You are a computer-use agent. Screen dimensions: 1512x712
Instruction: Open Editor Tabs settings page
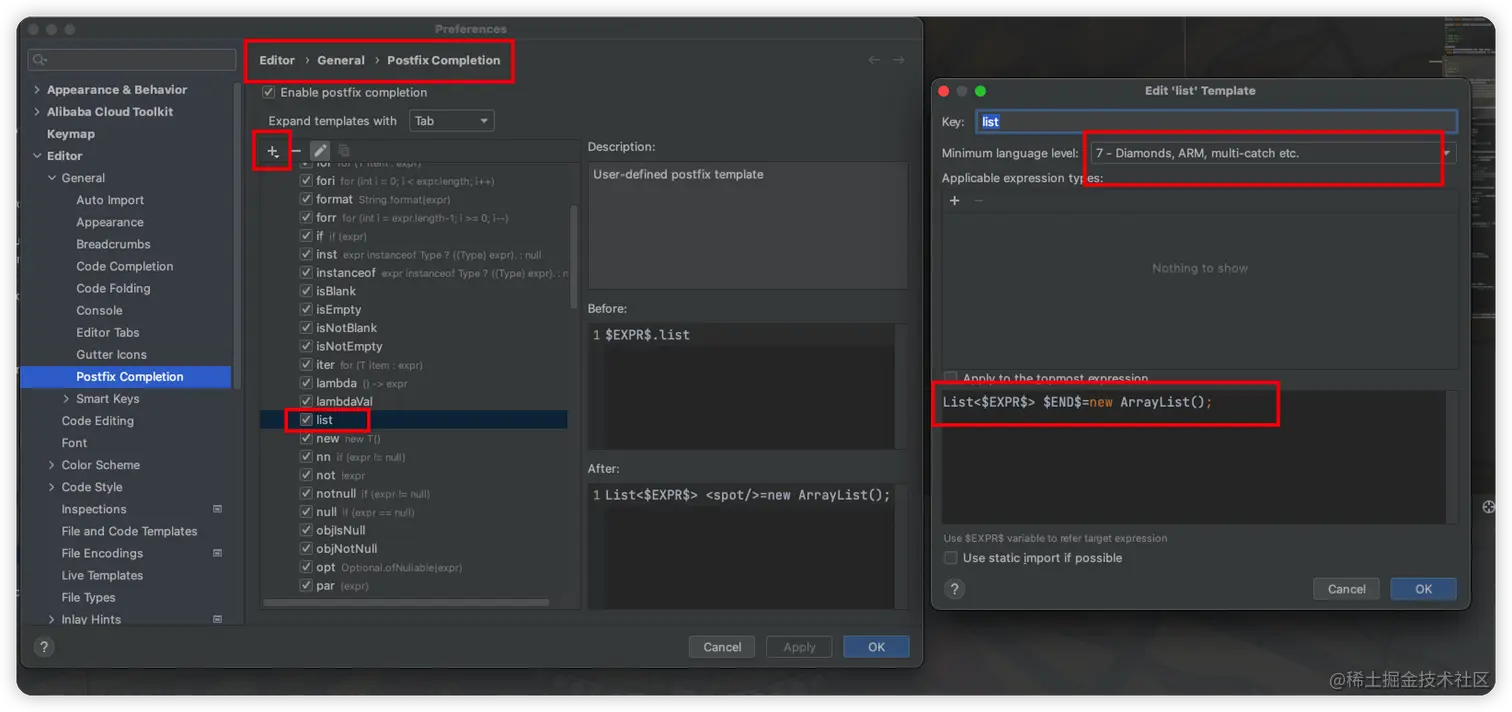point(108,333)
